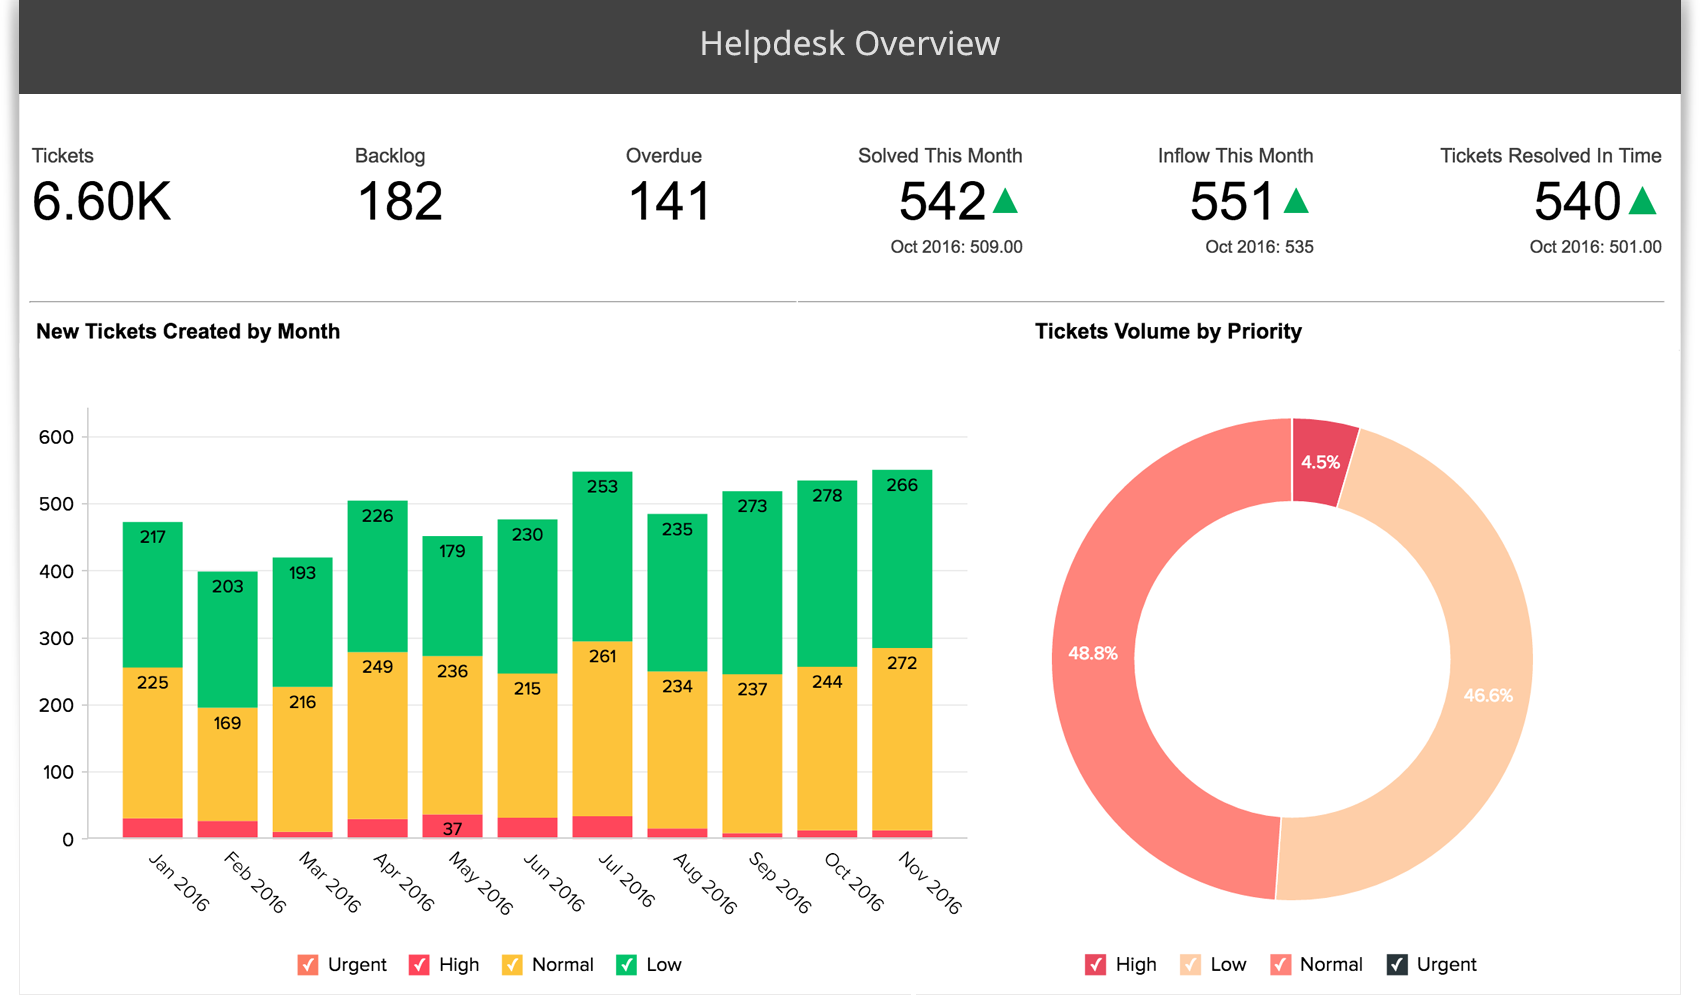Select the yellow bar segment labeled 272
Viewport: 1700px width, 995px height.
click(903, 740)
